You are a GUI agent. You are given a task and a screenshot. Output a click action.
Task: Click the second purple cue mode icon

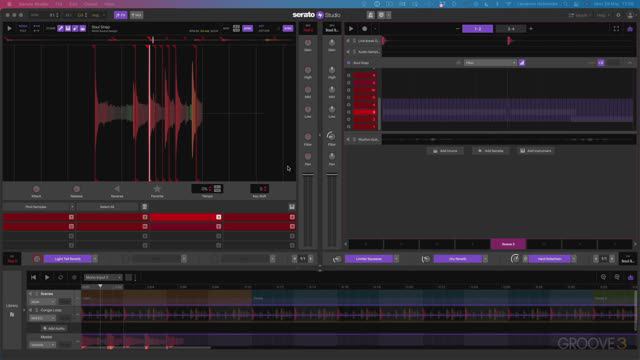[x=68, y=29]
